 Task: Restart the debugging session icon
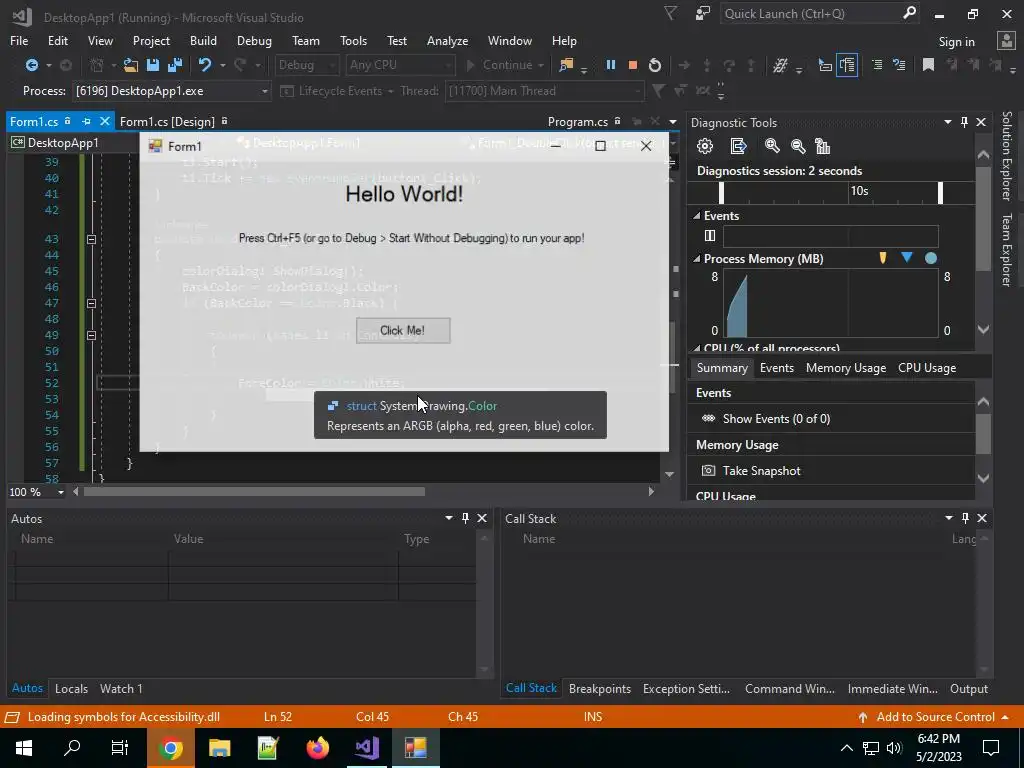[x=654, y=65]
